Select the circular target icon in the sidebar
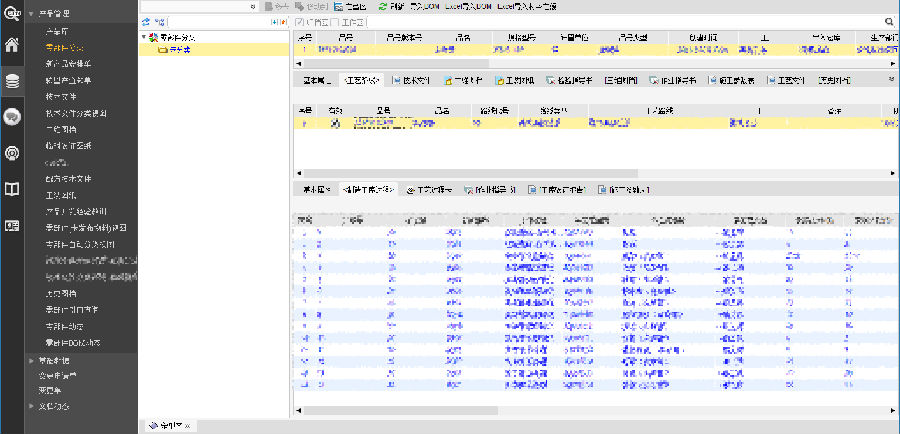 [12, 152]
